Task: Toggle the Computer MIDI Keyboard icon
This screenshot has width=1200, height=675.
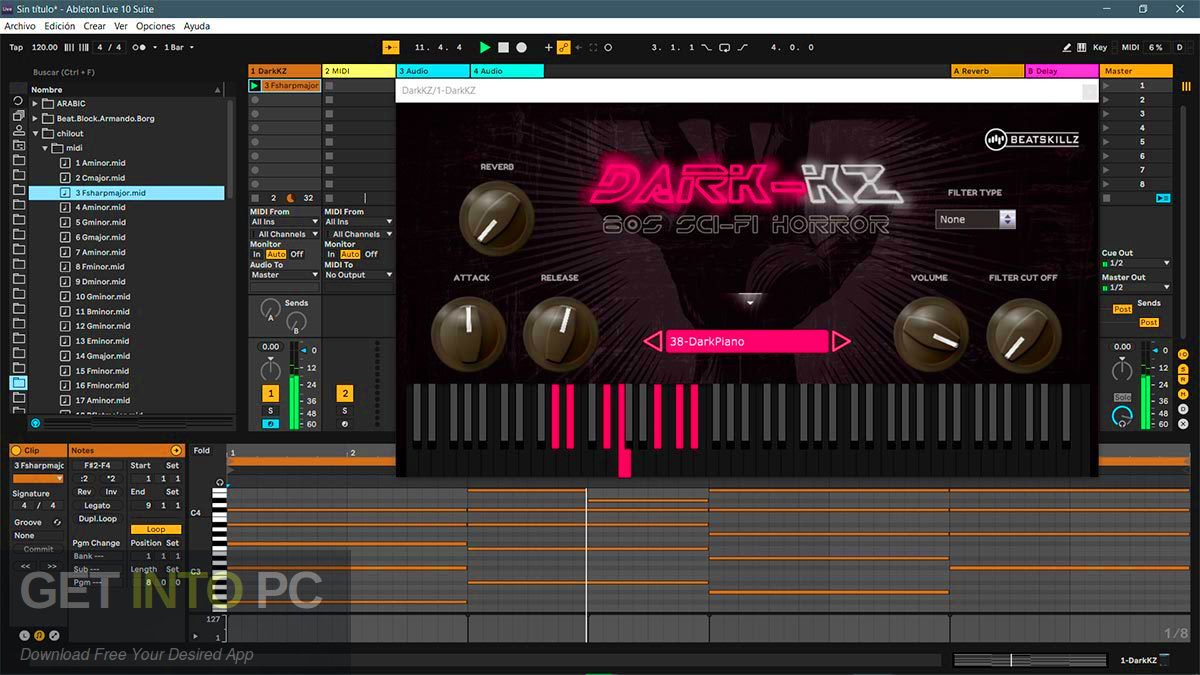Action: point(1083,47)
